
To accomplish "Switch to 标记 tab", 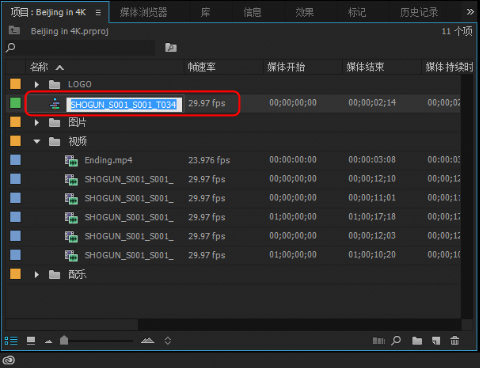I will 357,13.
